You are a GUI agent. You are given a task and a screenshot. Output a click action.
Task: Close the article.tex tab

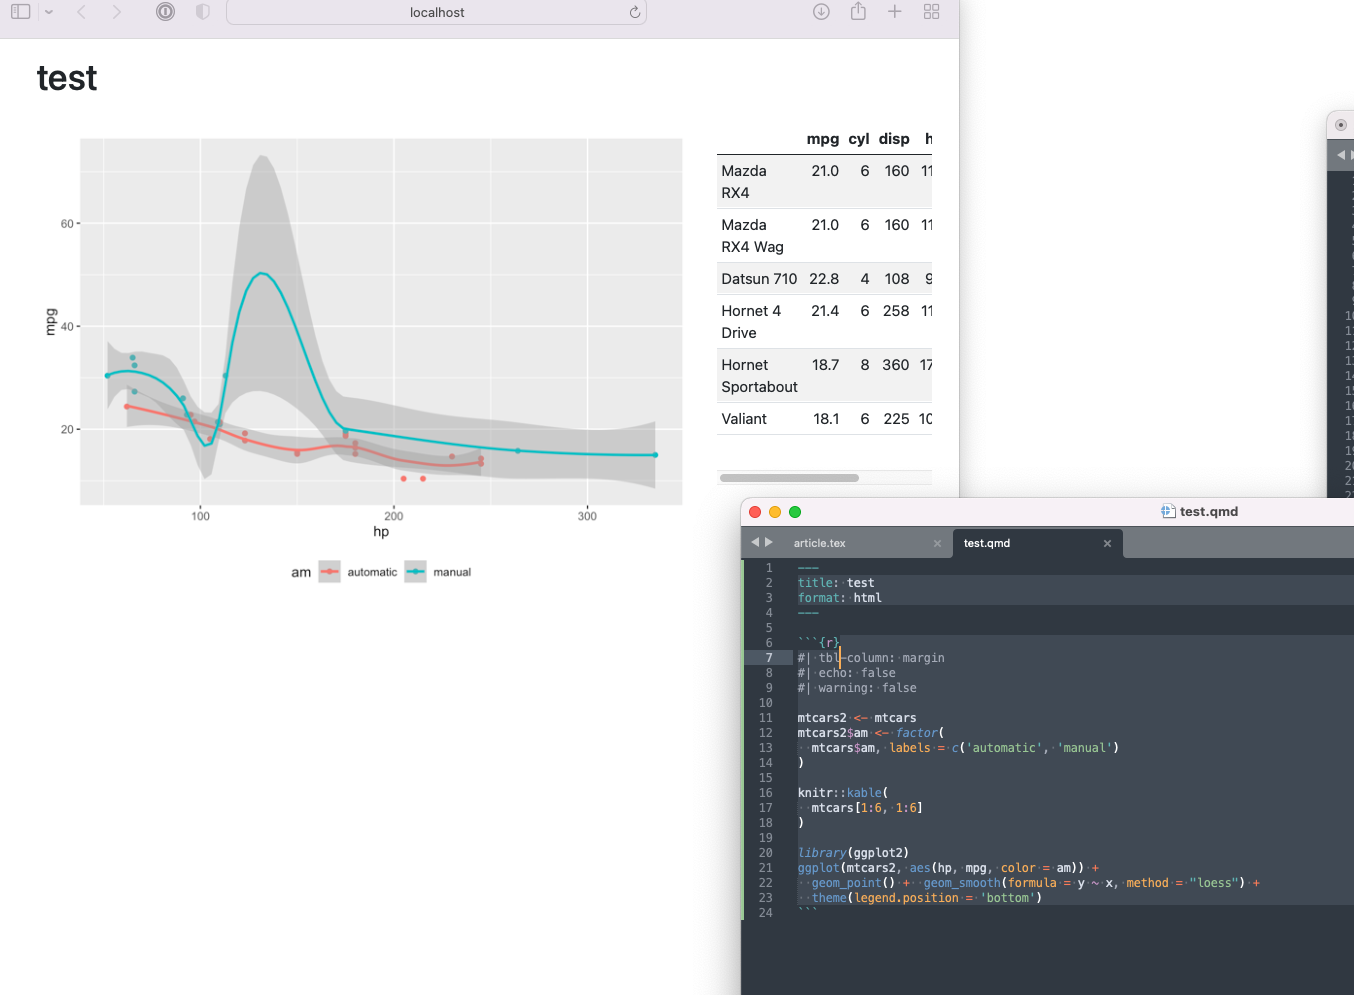click(x=937, y=543)
